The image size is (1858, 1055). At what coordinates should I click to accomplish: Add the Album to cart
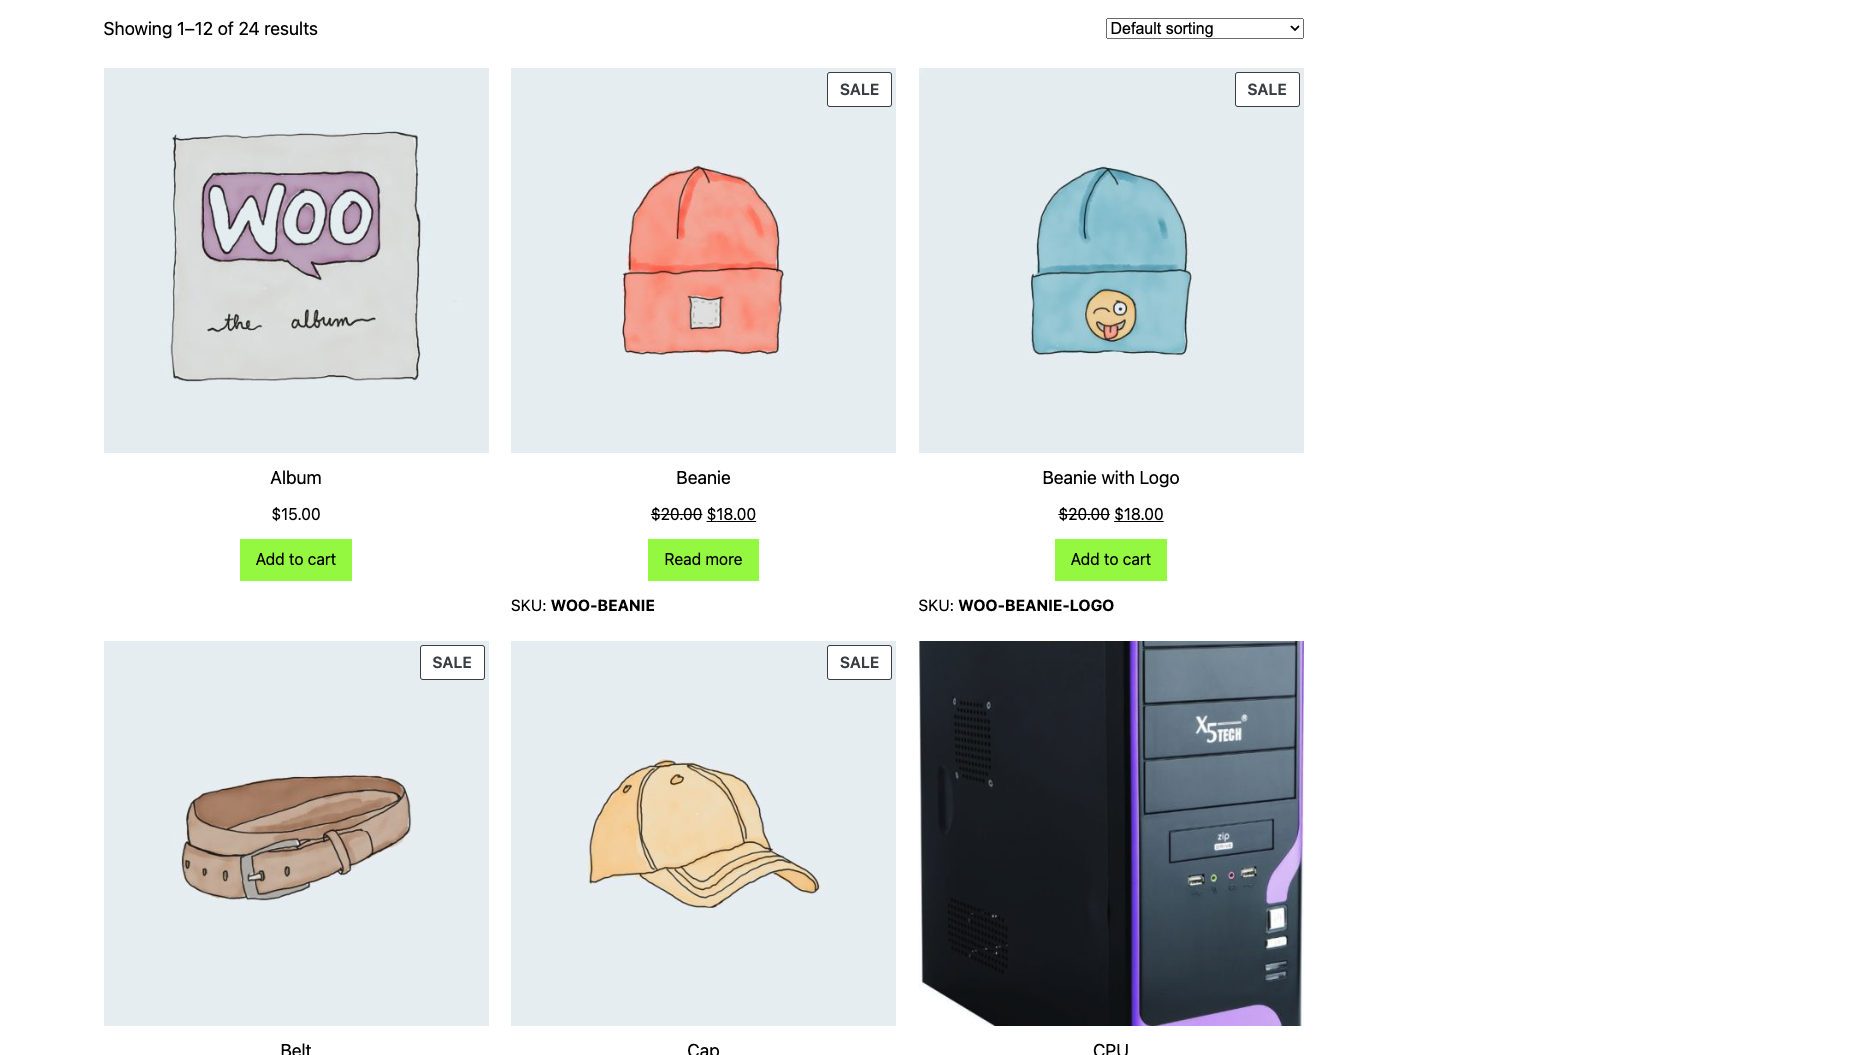click(296, 560)
